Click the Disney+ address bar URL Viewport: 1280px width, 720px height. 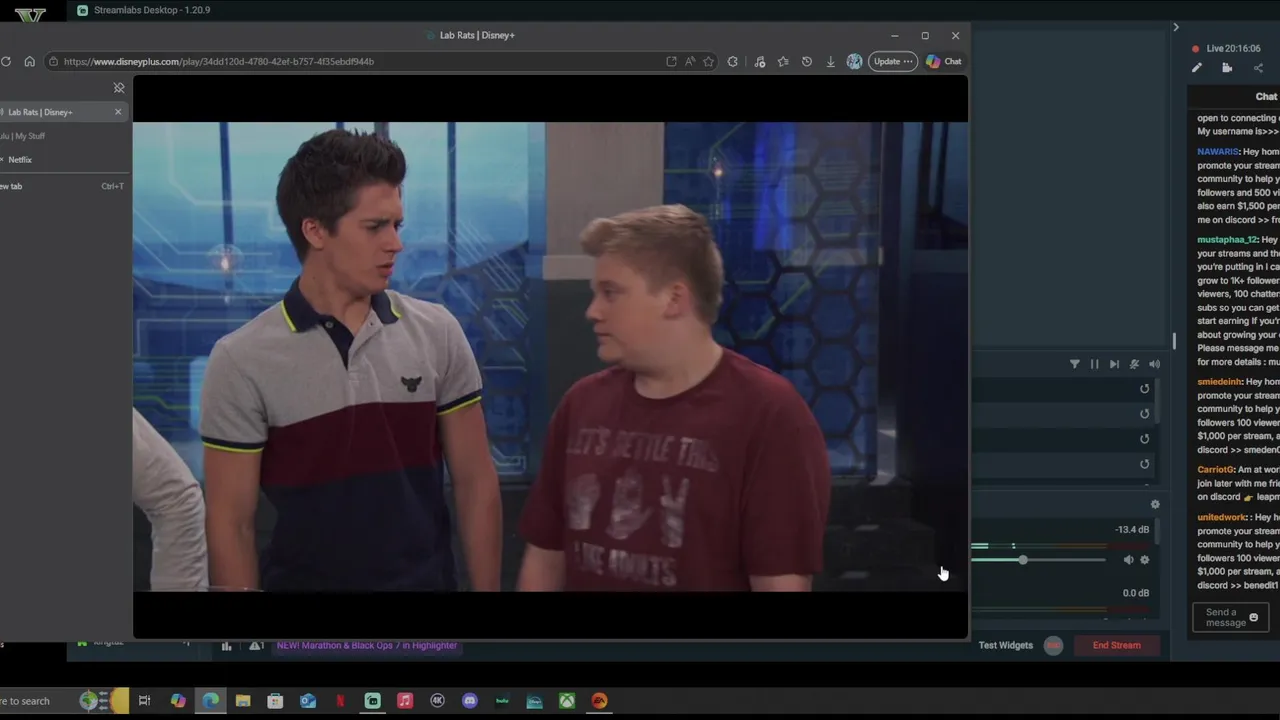click(x=219, y=61)
